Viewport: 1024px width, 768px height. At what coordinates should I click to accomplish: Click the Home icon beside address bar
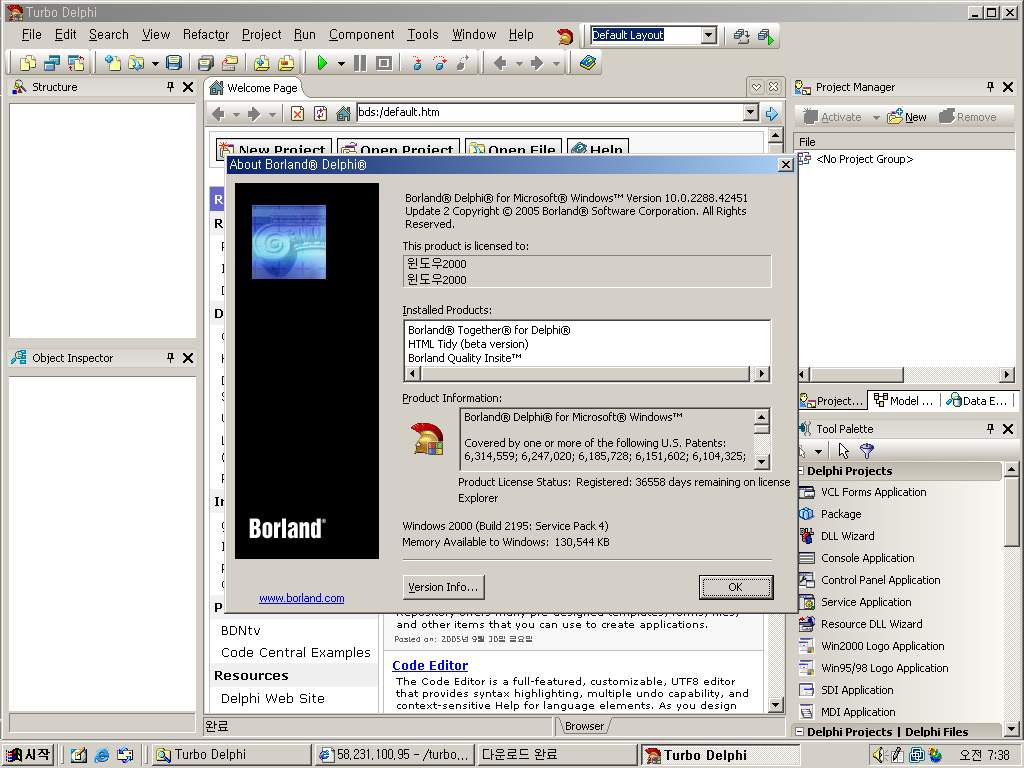343,114
